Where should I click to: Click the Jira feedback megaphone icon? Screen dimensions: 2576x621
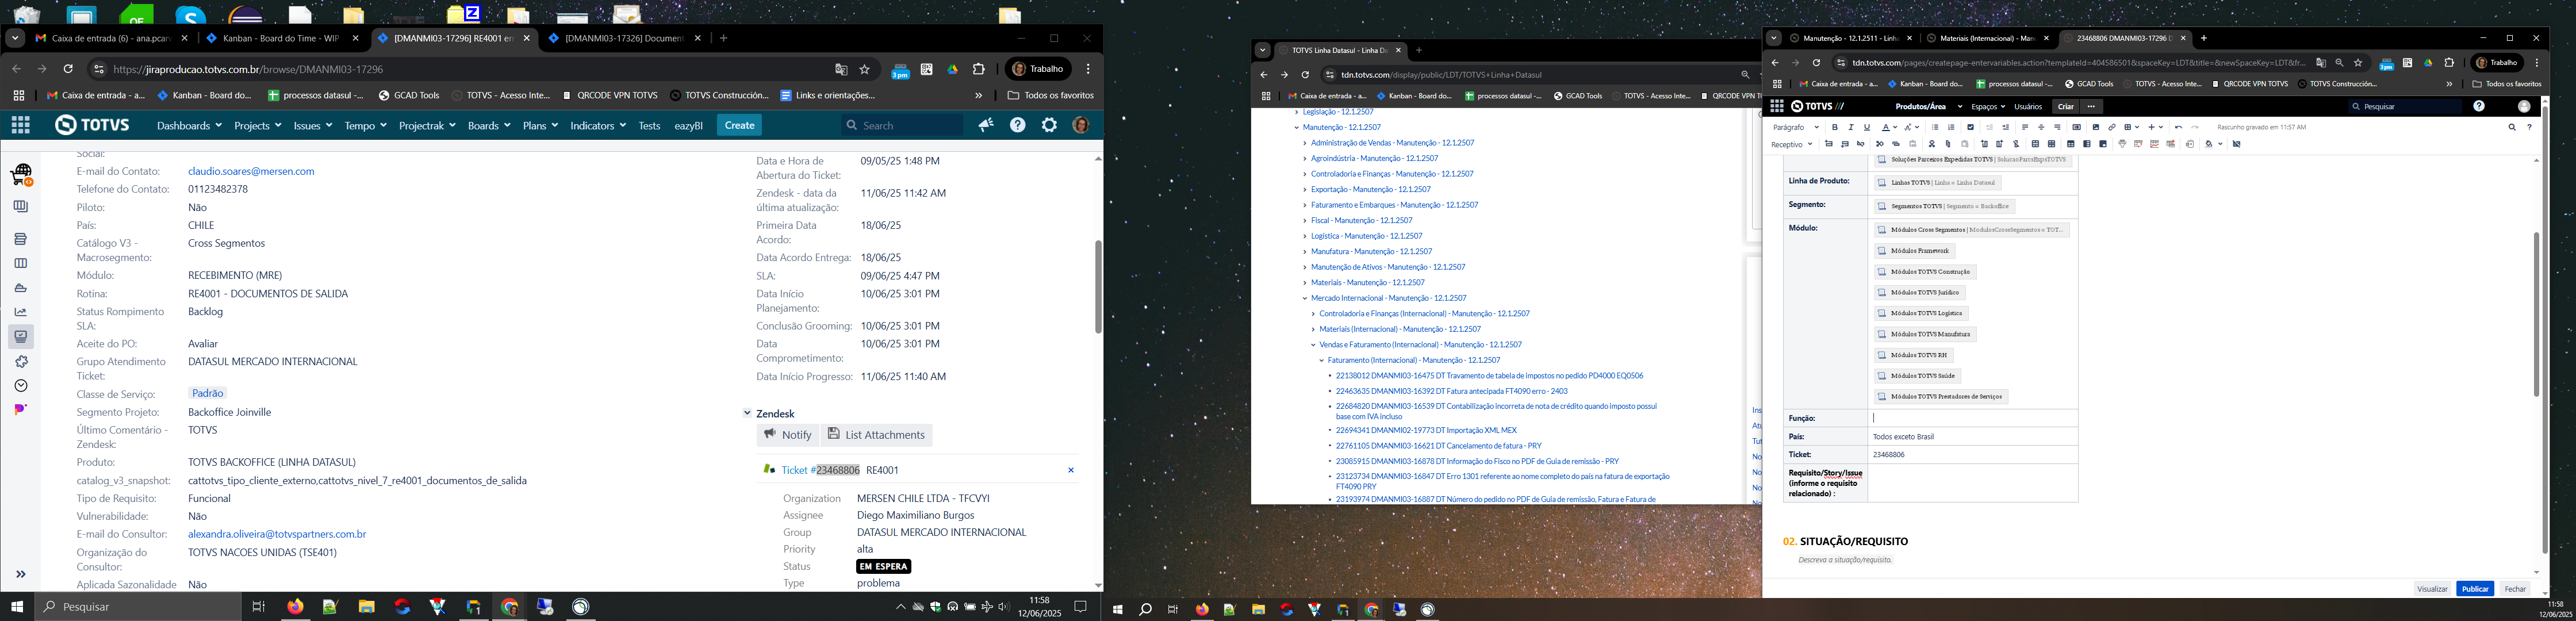[986, 125]
